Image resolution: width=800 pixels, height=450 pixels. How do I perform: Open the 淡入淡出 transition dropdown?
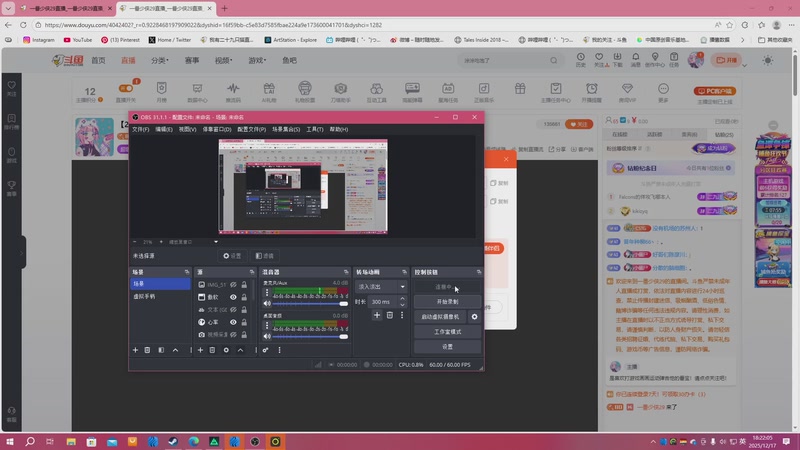pyautogui.click(x=382, y=286)
